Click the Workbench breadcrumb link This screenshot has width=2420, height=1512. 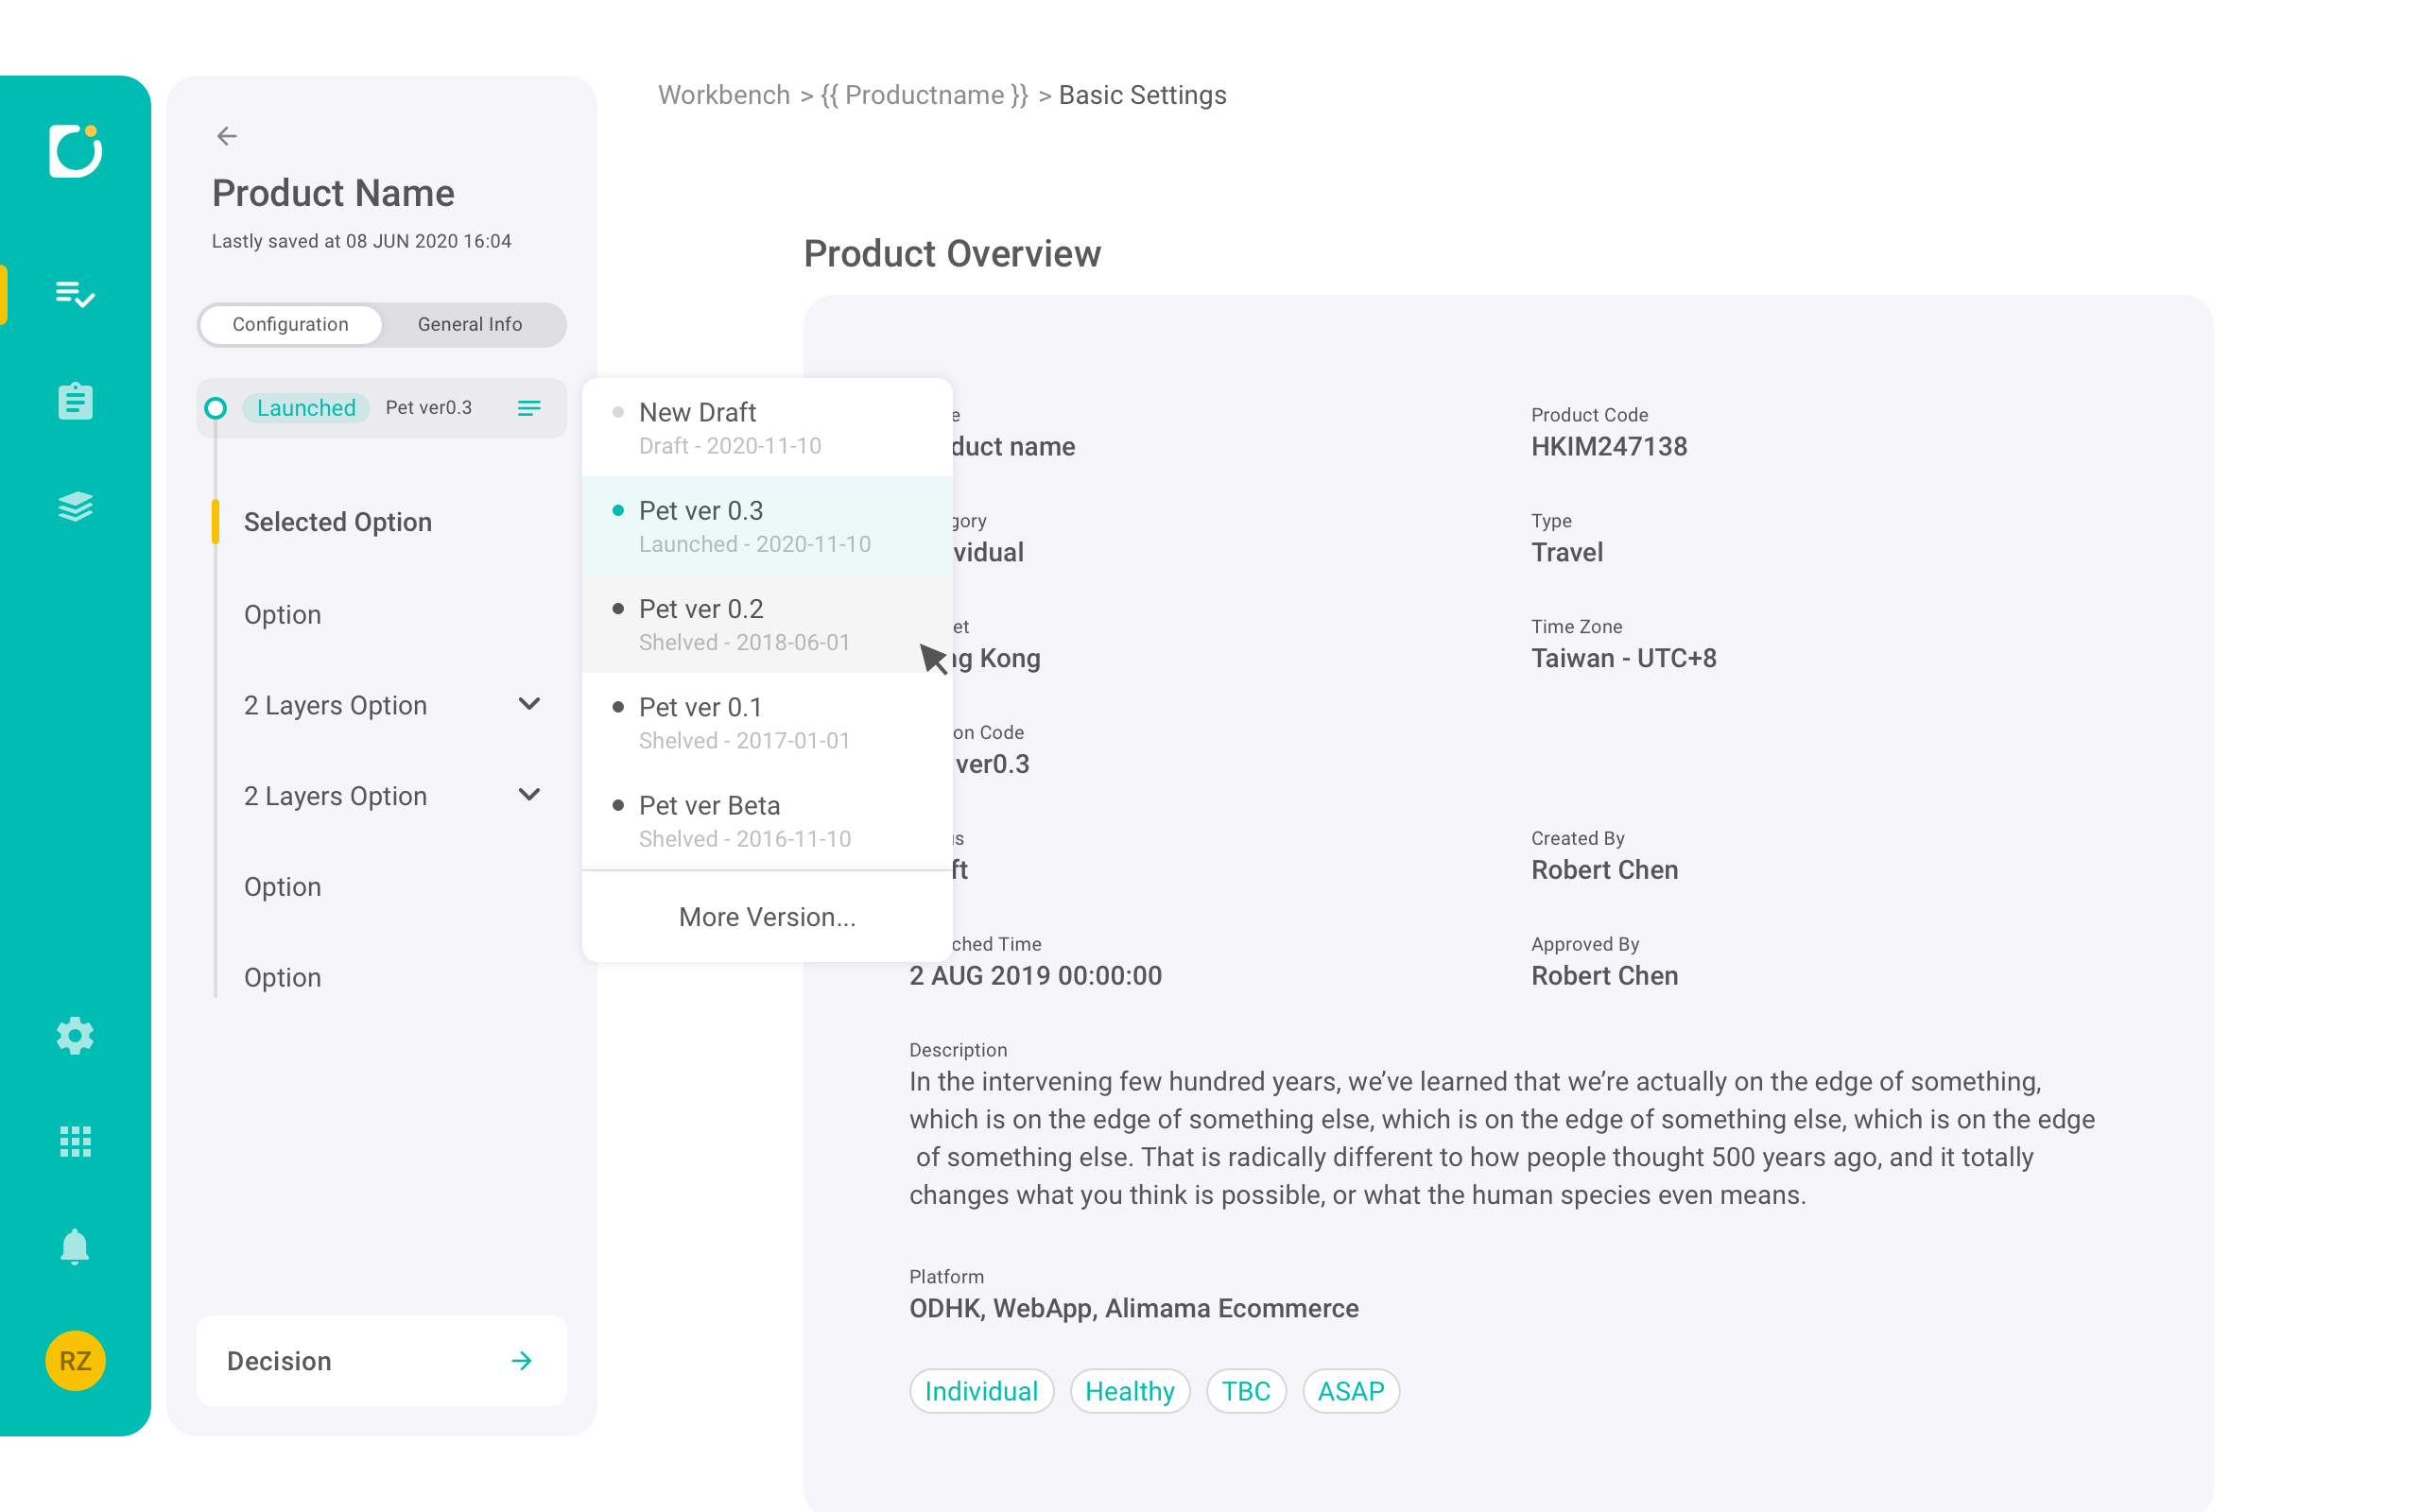(x=723, y=95)
